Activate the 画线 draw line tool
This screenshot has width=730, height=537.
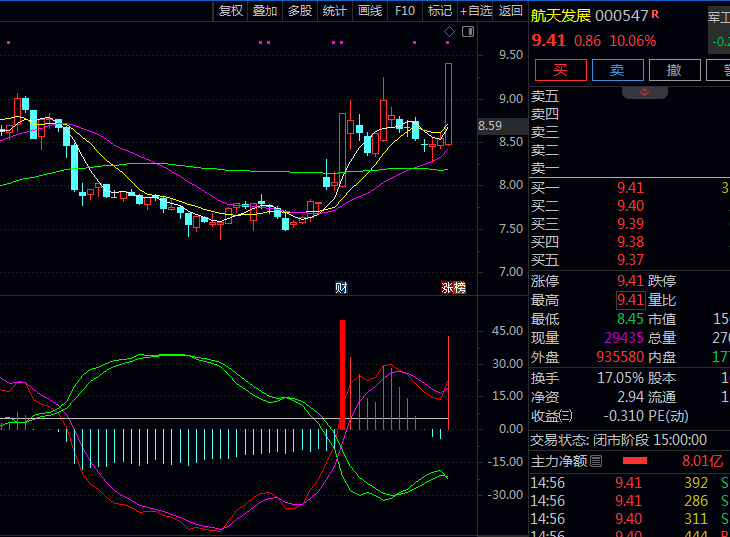point(370,11)
